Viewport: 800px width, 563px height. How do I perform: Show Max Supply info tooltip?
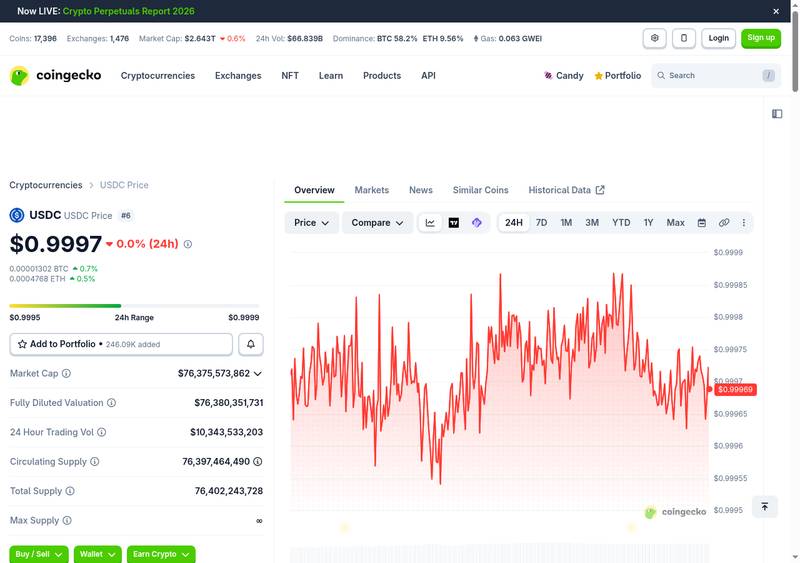tap(67, 520)
